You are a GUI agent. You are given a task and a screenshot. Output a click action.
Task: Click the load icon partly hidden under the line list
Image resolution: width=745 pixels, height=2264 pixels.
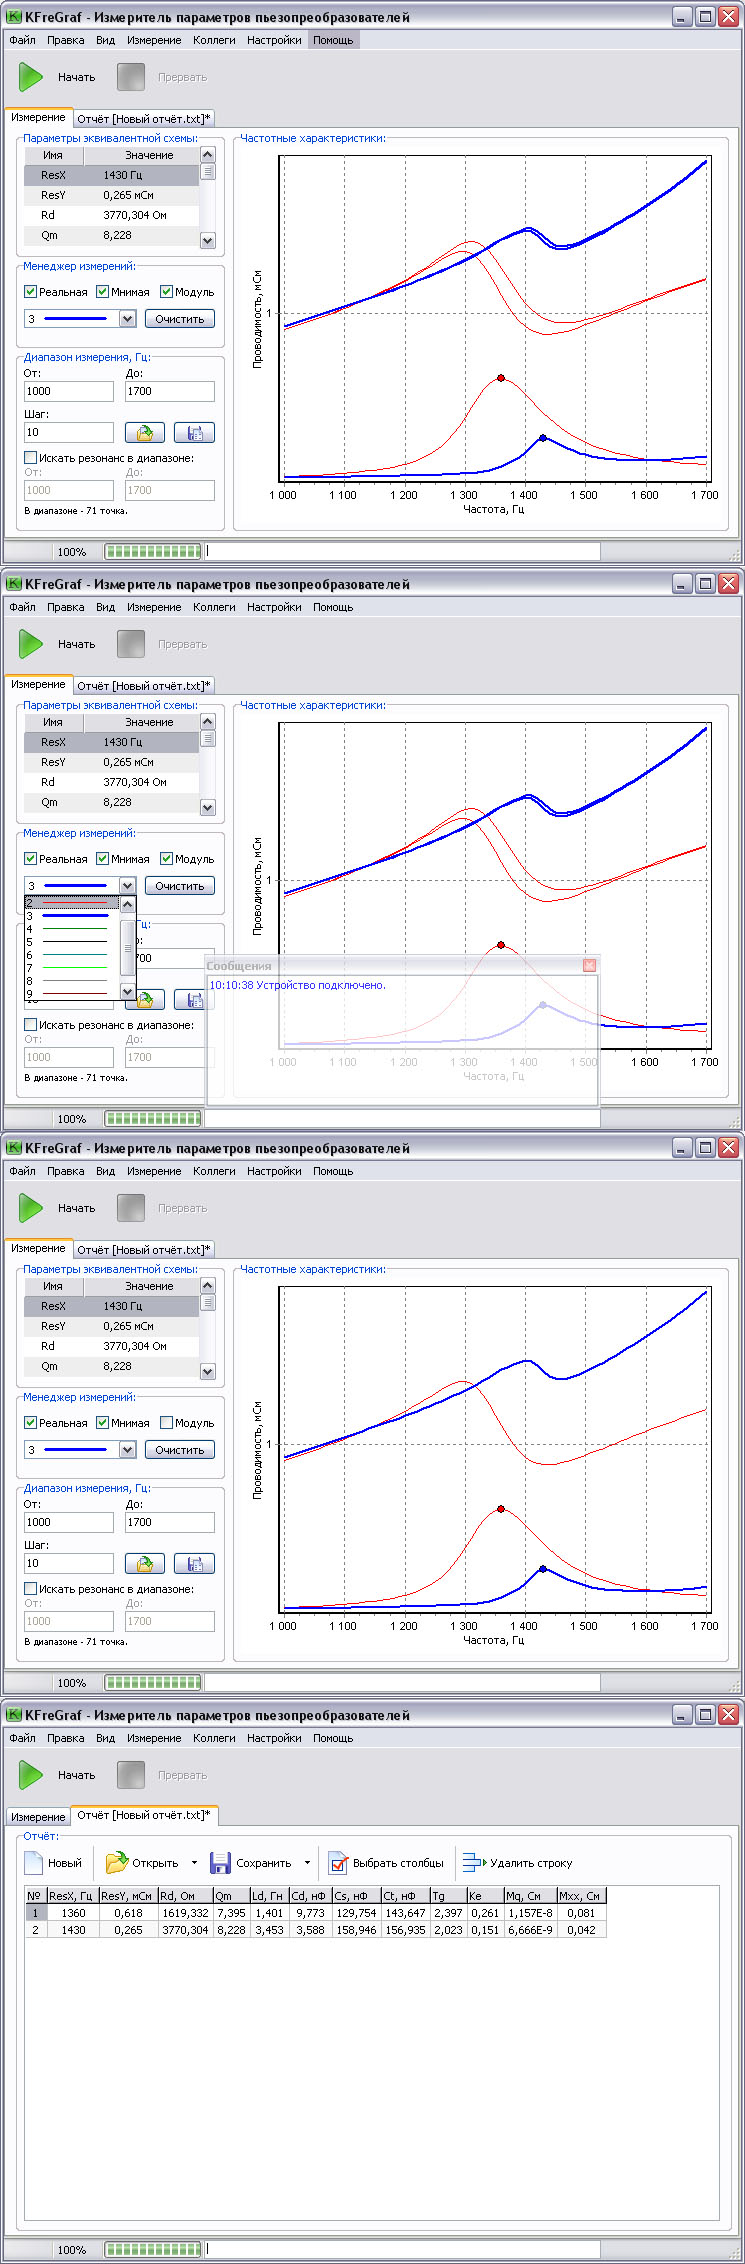[x=145, y=1000]
